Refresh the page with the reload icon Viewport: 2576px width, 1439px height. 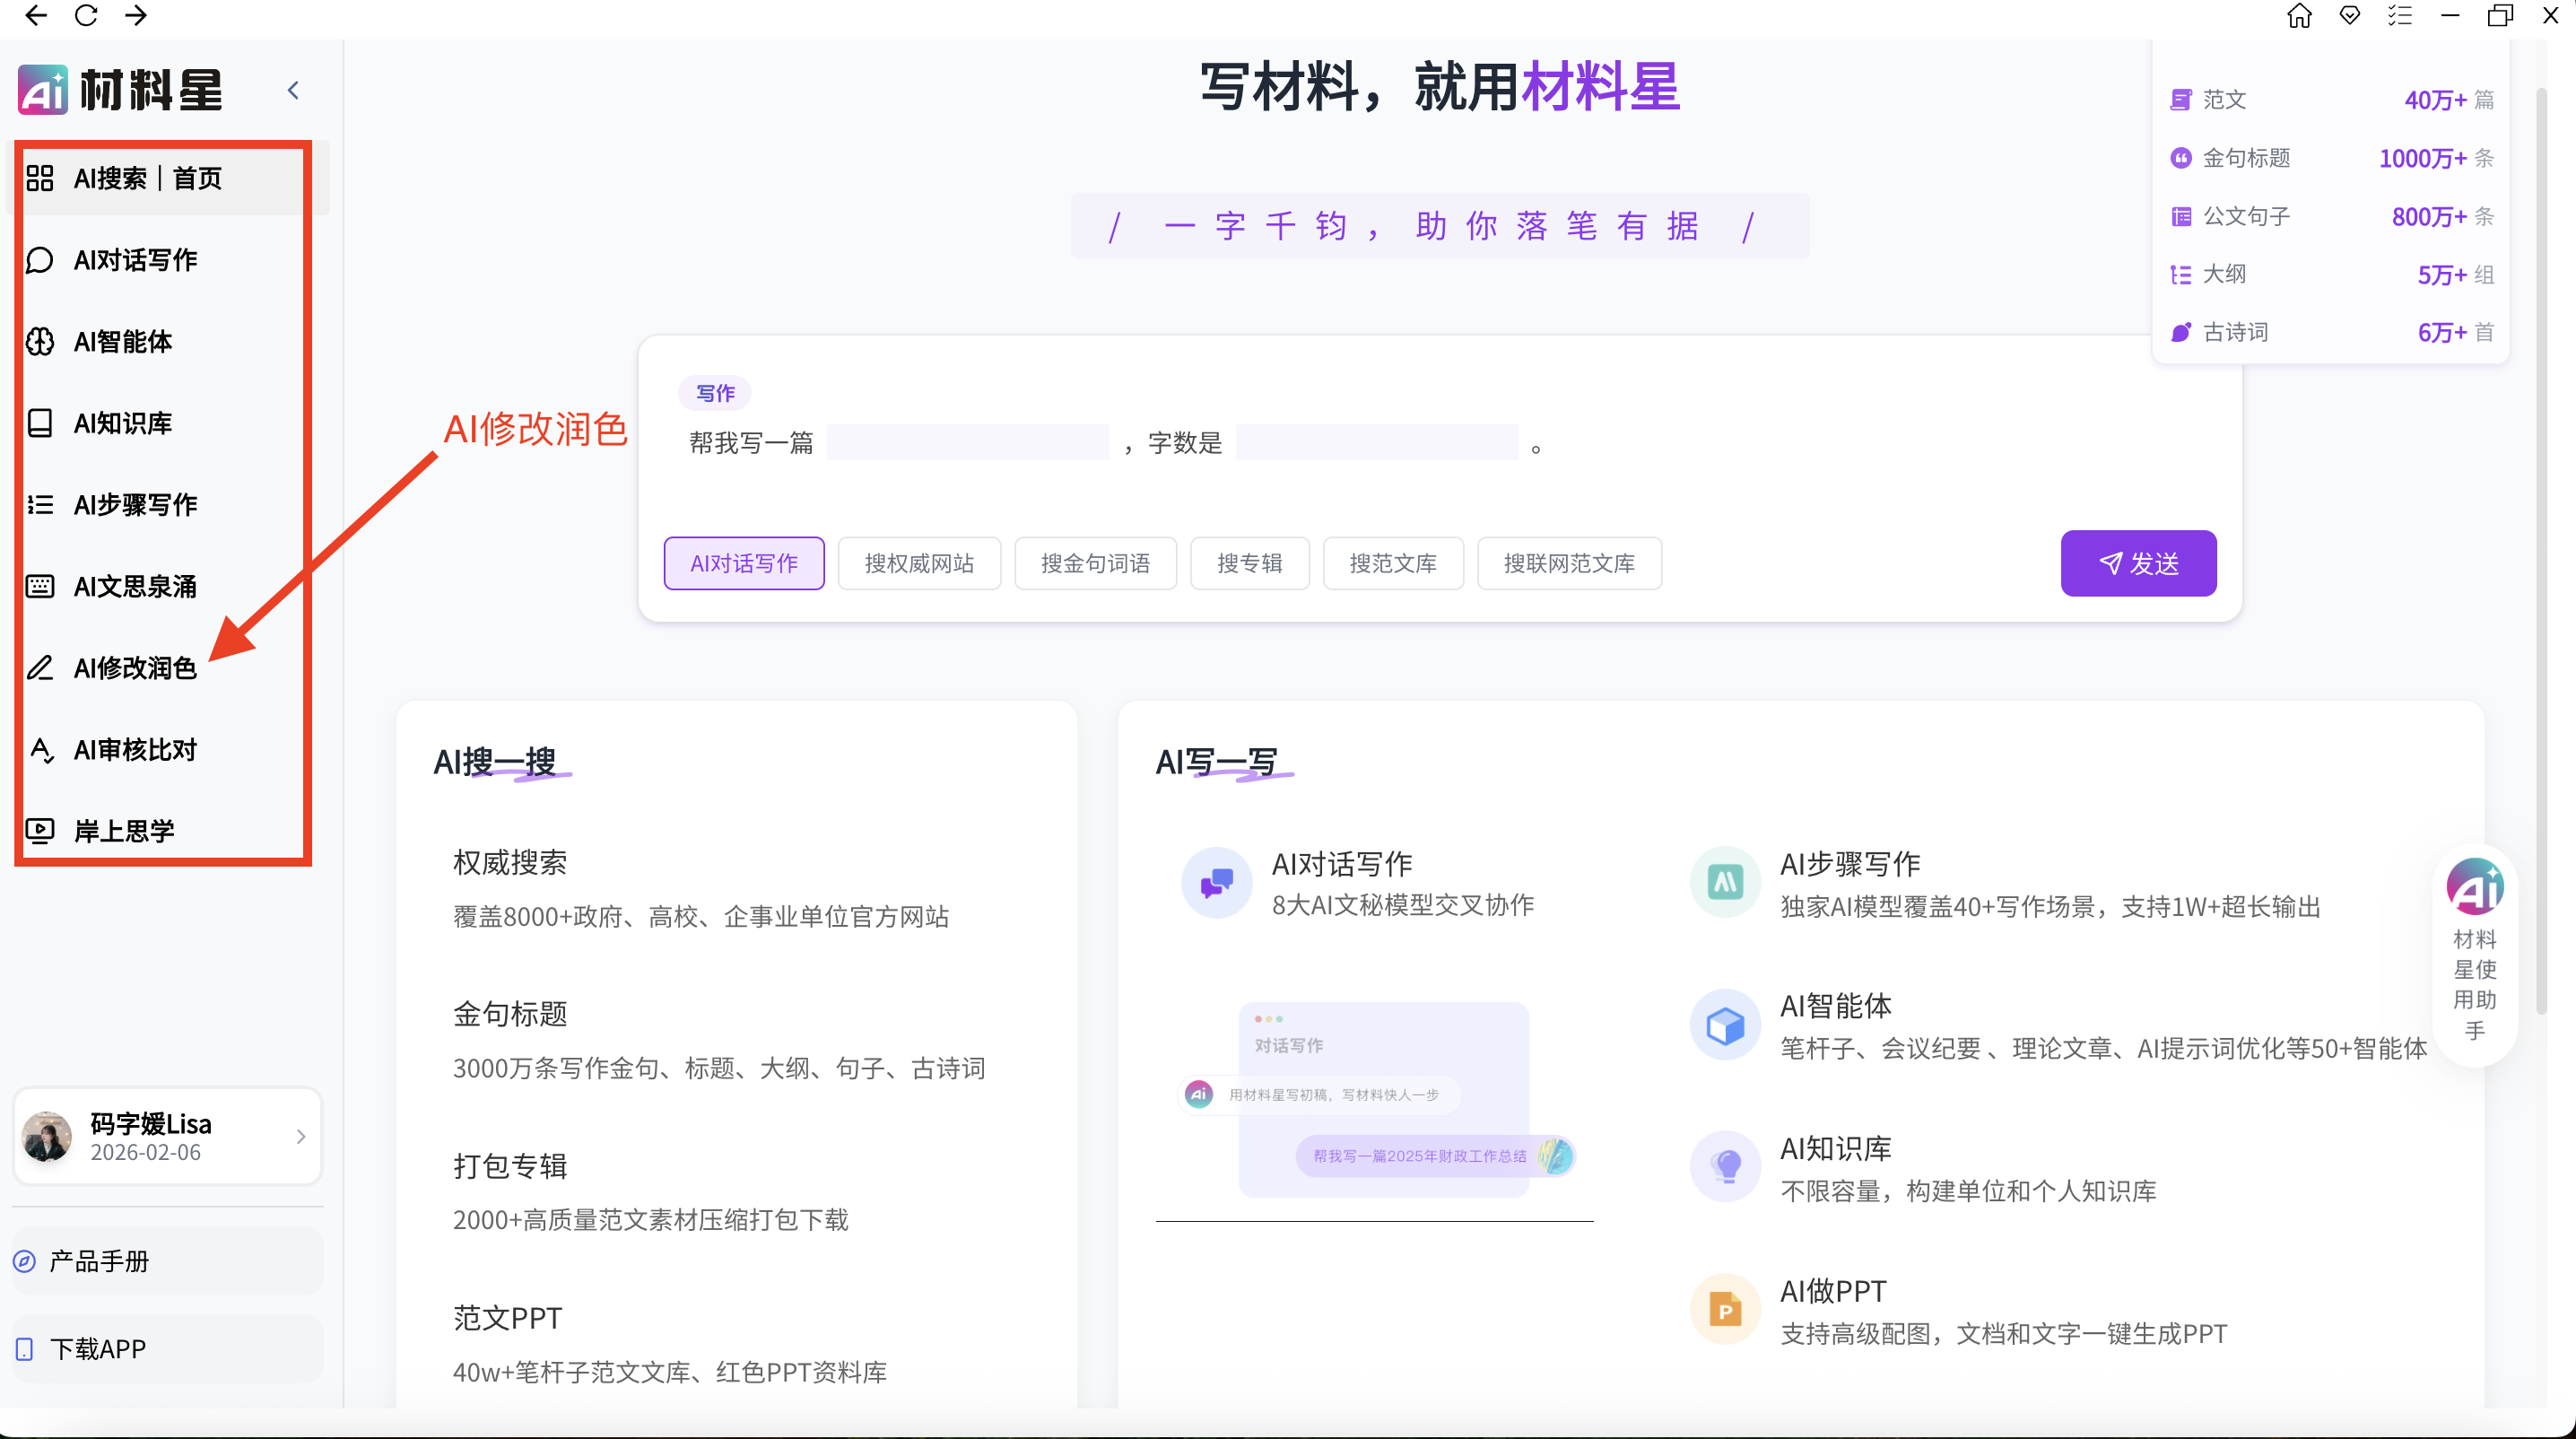[x=86, y=15]
